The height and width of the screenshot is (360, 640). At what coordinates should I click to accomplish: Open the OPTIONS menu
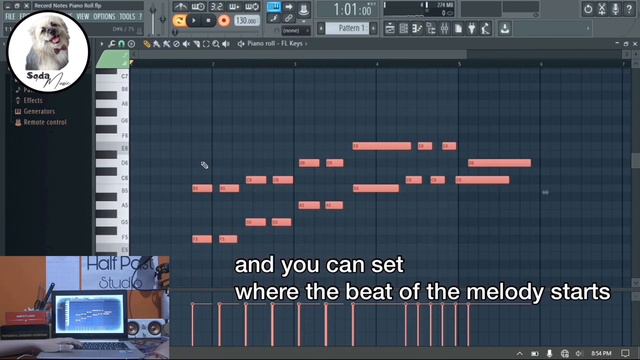coord(104,17)
